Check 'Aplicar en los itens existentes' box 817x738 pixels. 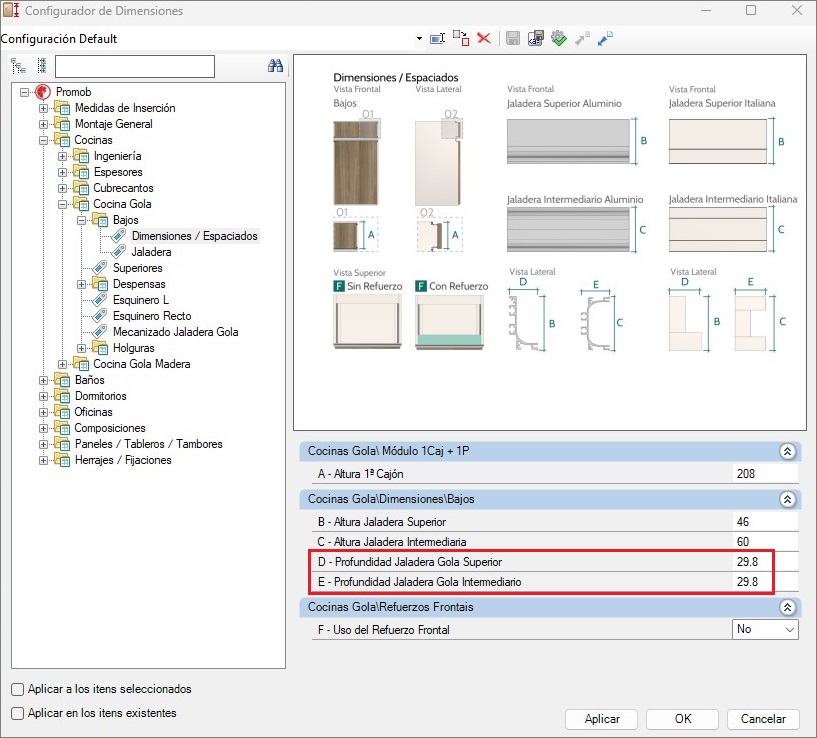(18, 713)
